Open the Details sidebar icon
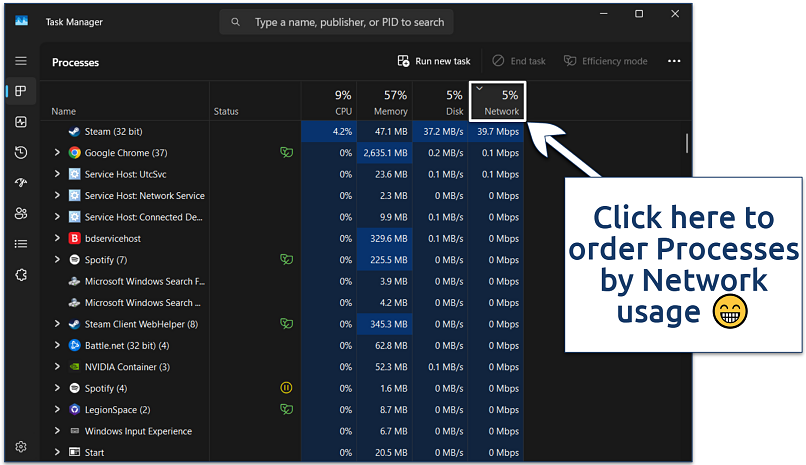 click(21, 244)
